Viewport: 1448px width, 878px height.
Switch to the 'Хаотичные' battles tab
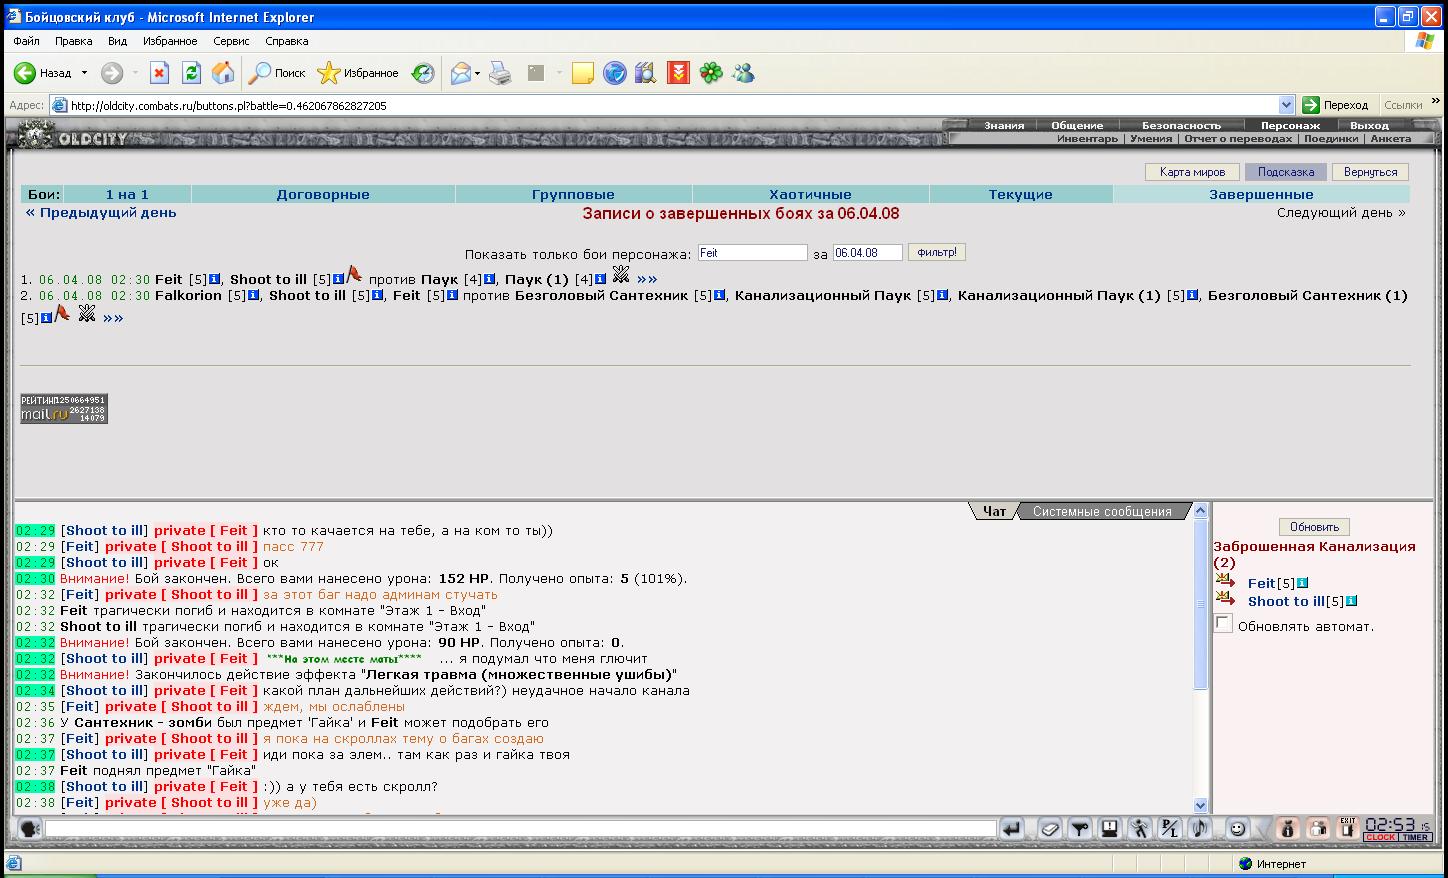(810, 195)
